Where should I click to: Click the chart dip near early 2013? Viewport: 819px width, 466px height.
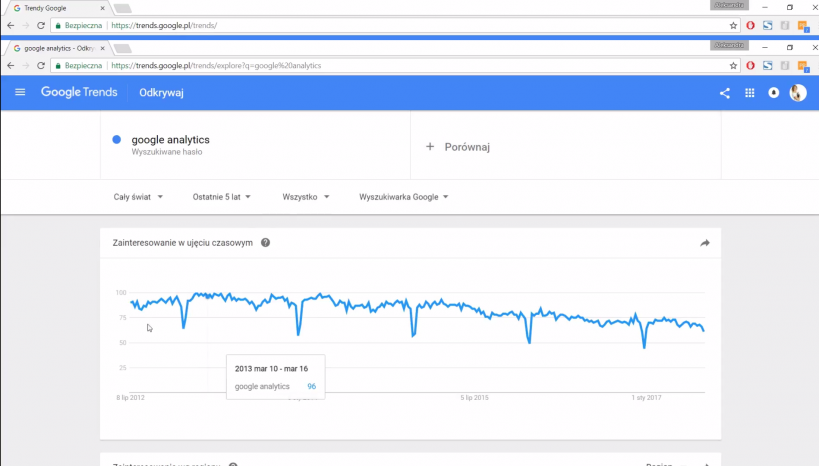pos(184,328)
